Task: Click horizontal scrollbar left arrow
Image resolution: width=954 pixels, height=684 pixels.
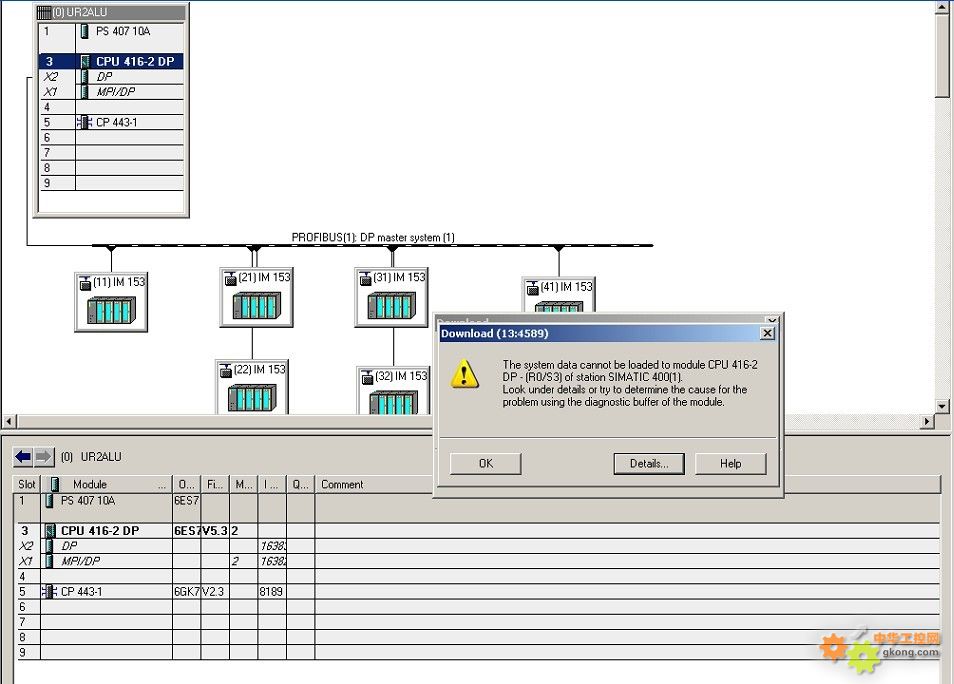Action: [x=9, y=421]
